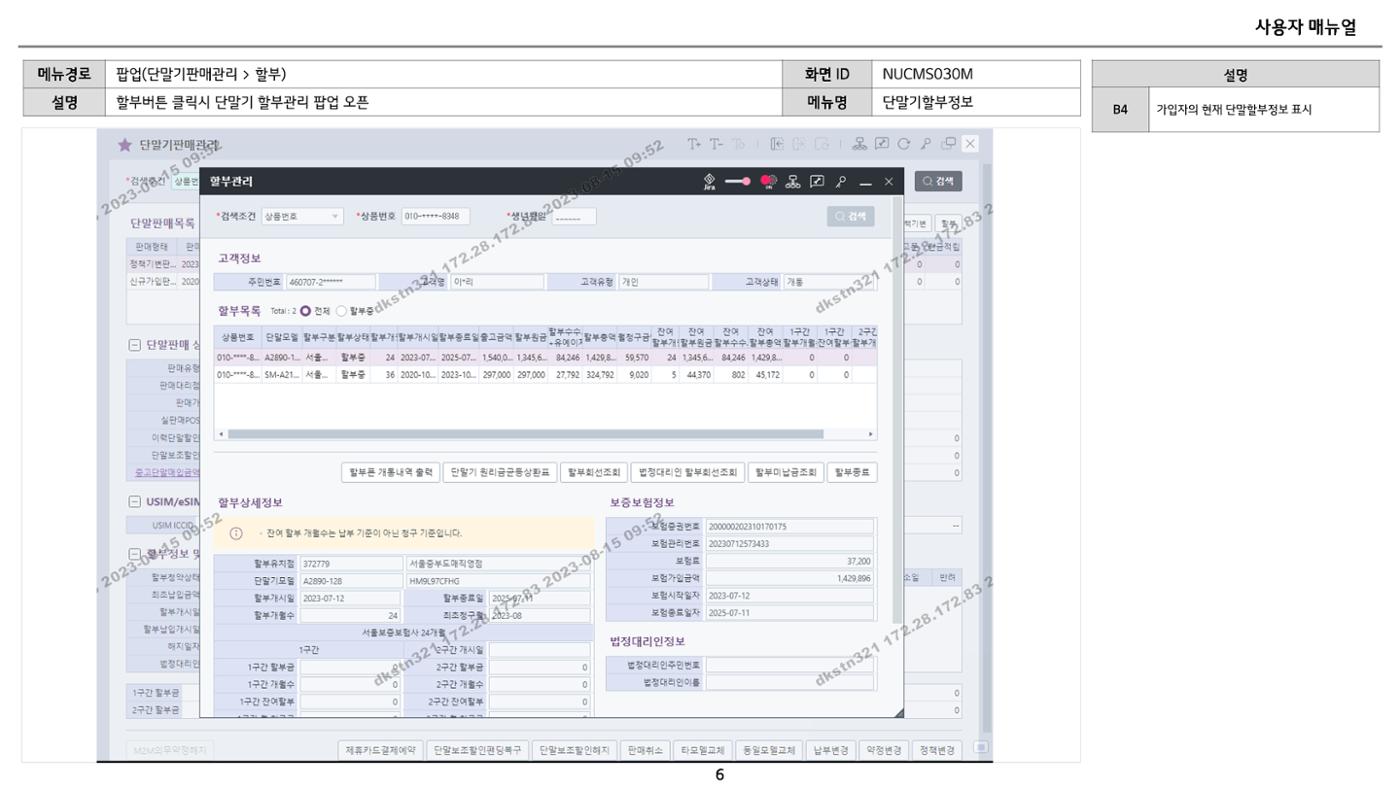Click 할부회선조회 button
The height and width of the screenshot is (788, 1400).
[x=594, y=473]
